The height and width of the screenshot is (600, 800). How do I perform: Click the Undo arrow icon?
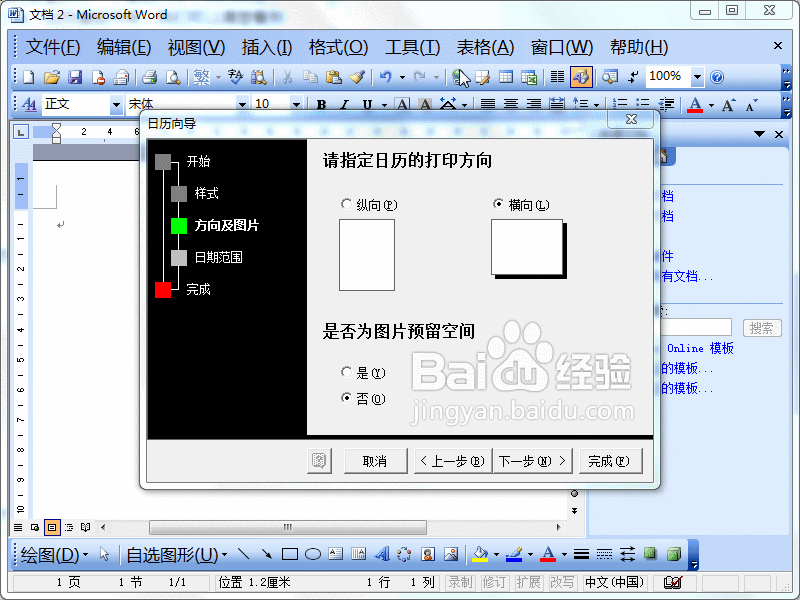point(386,77)
